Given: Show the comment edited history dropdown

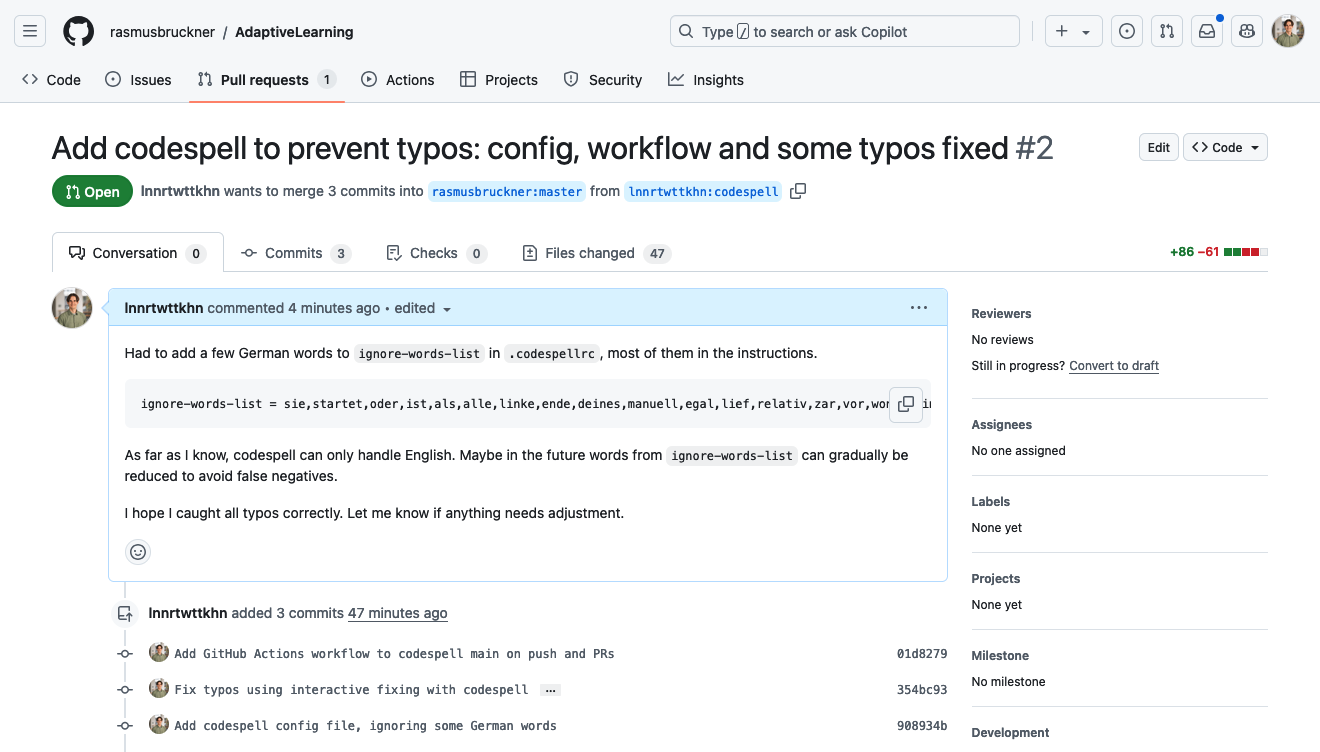Looking at the screenshot, I should click(x=423, y=309).
